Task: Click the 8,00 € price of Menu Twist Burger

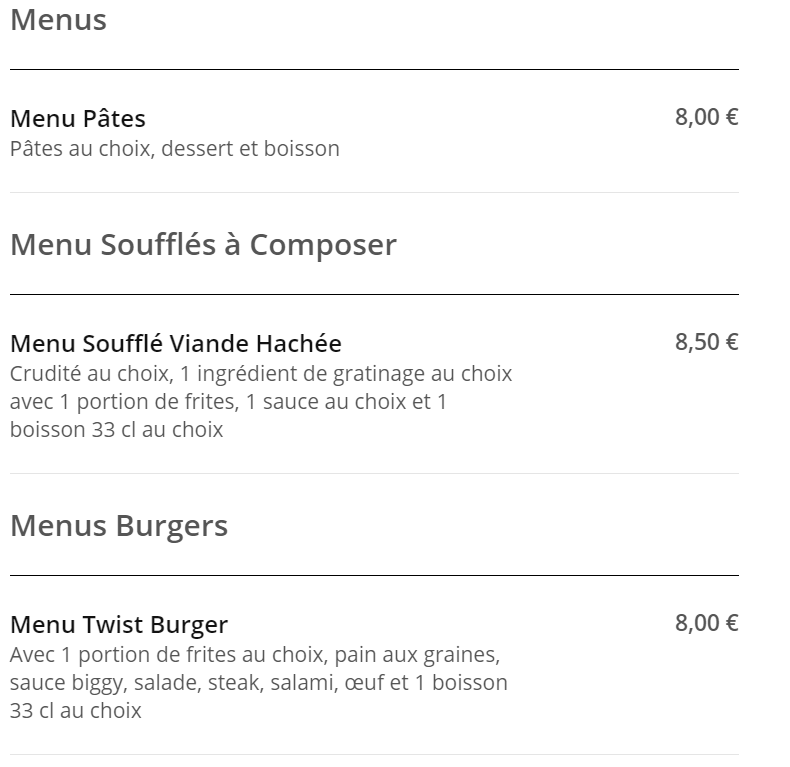Action: click(706, 623)
